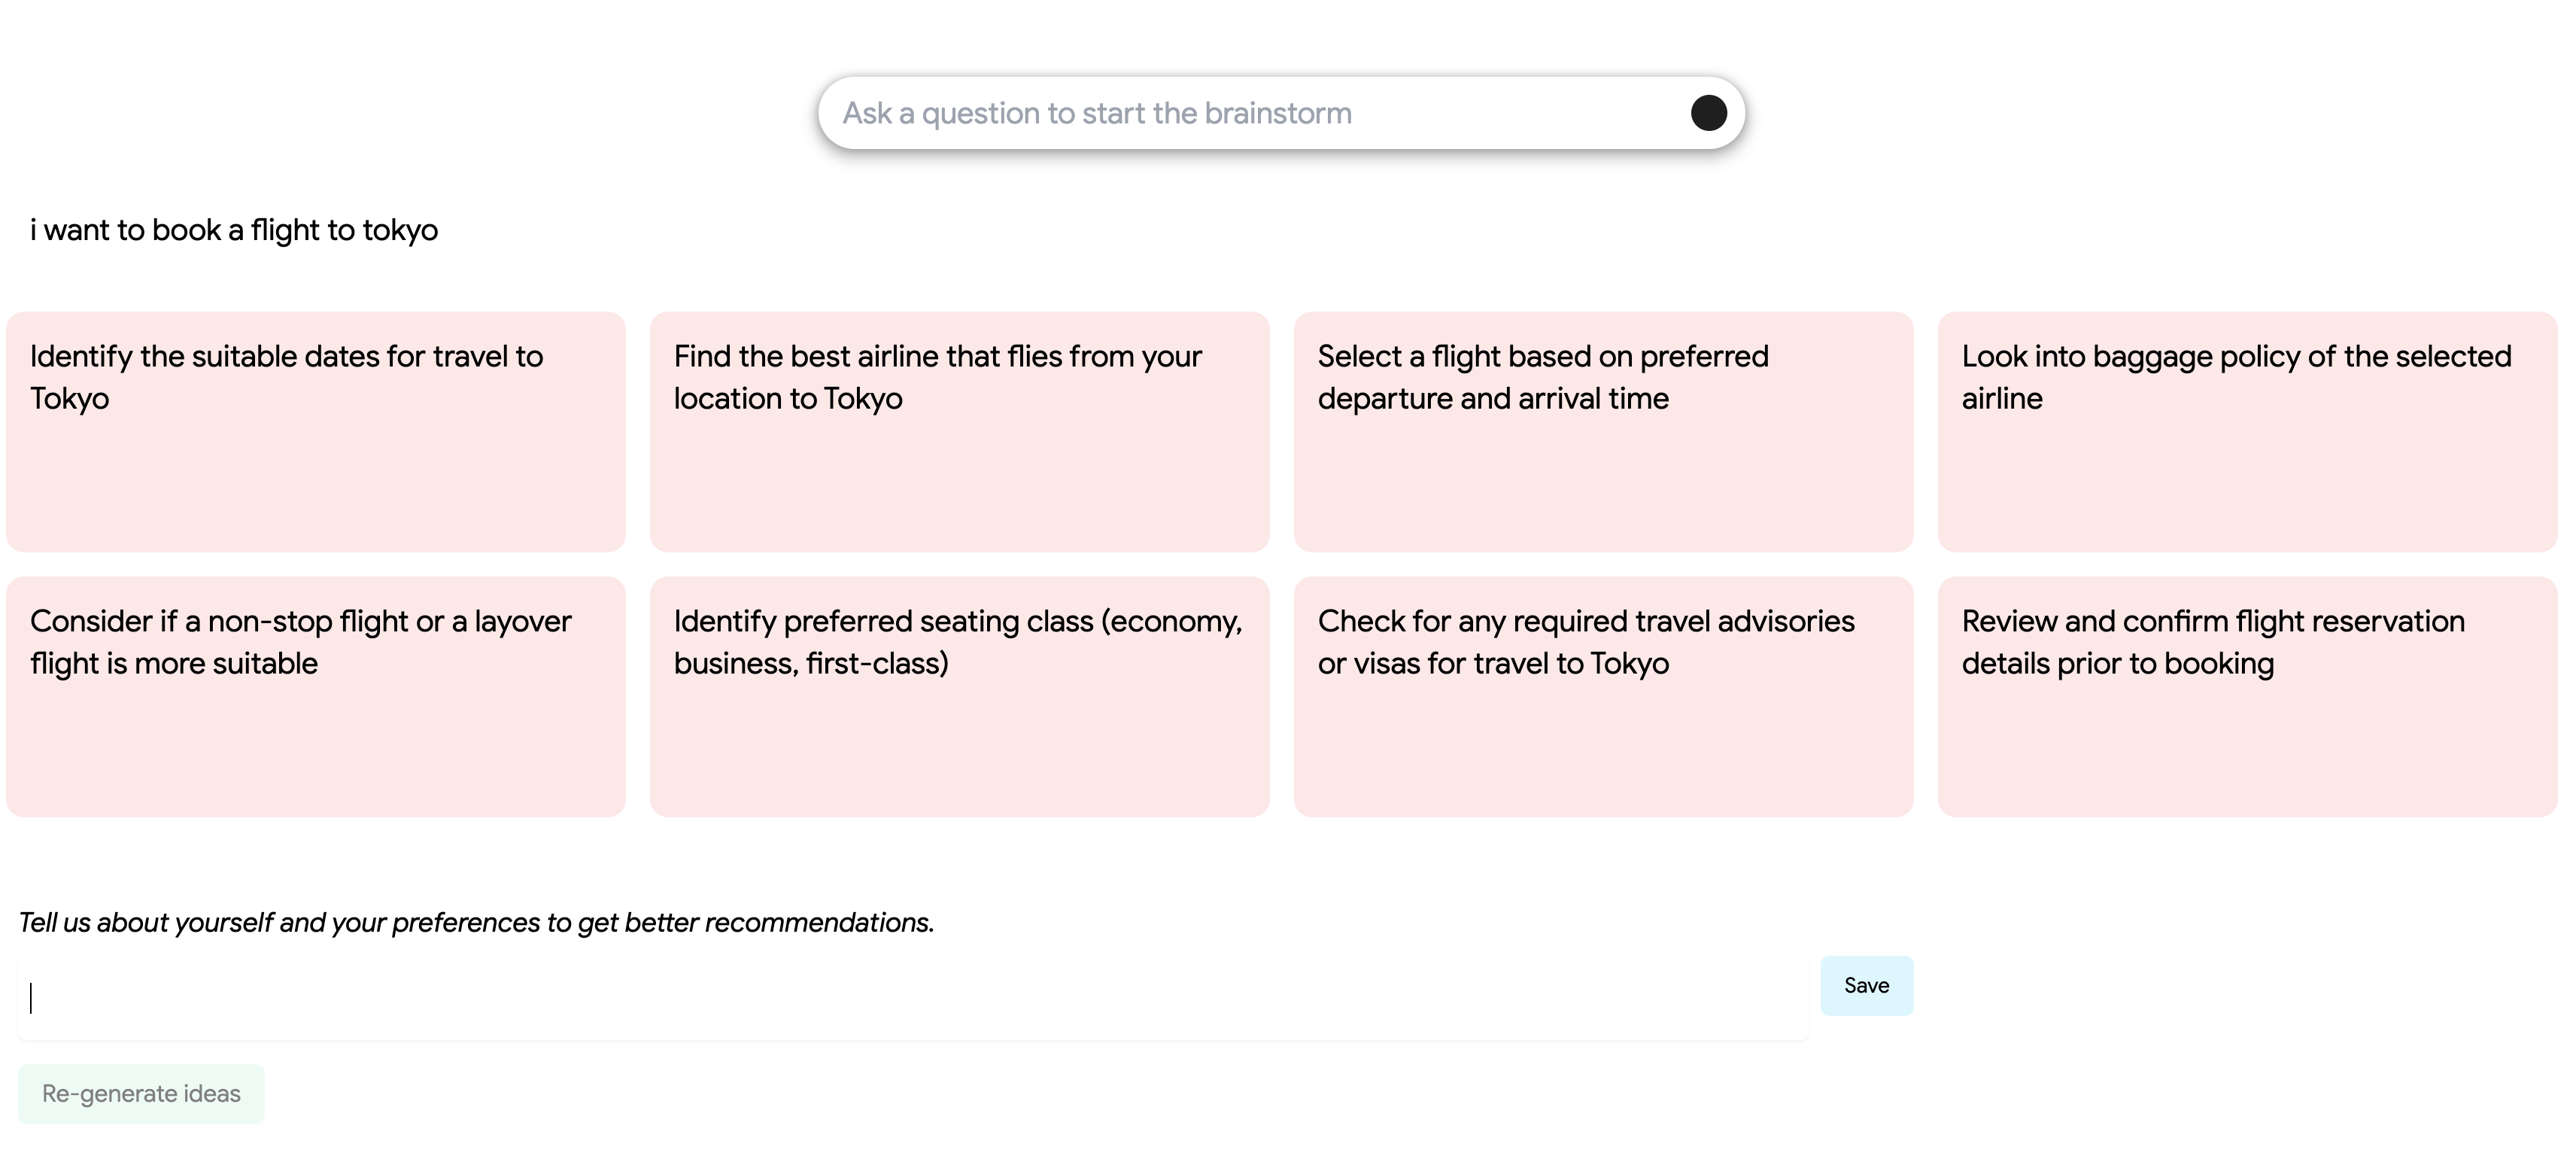Open the 'Find the best airline' card
The image size is (2576, 1162).
[959, 431]
